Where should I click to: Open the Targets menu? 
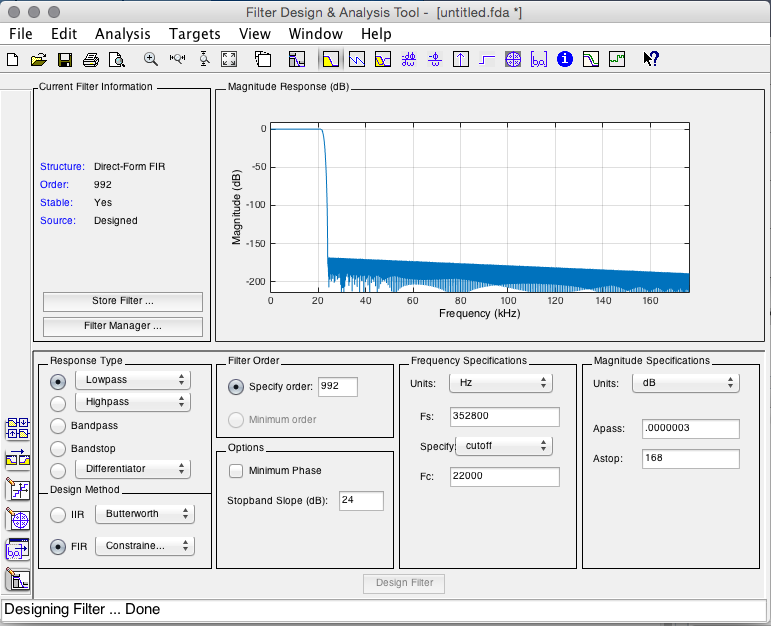195,34
